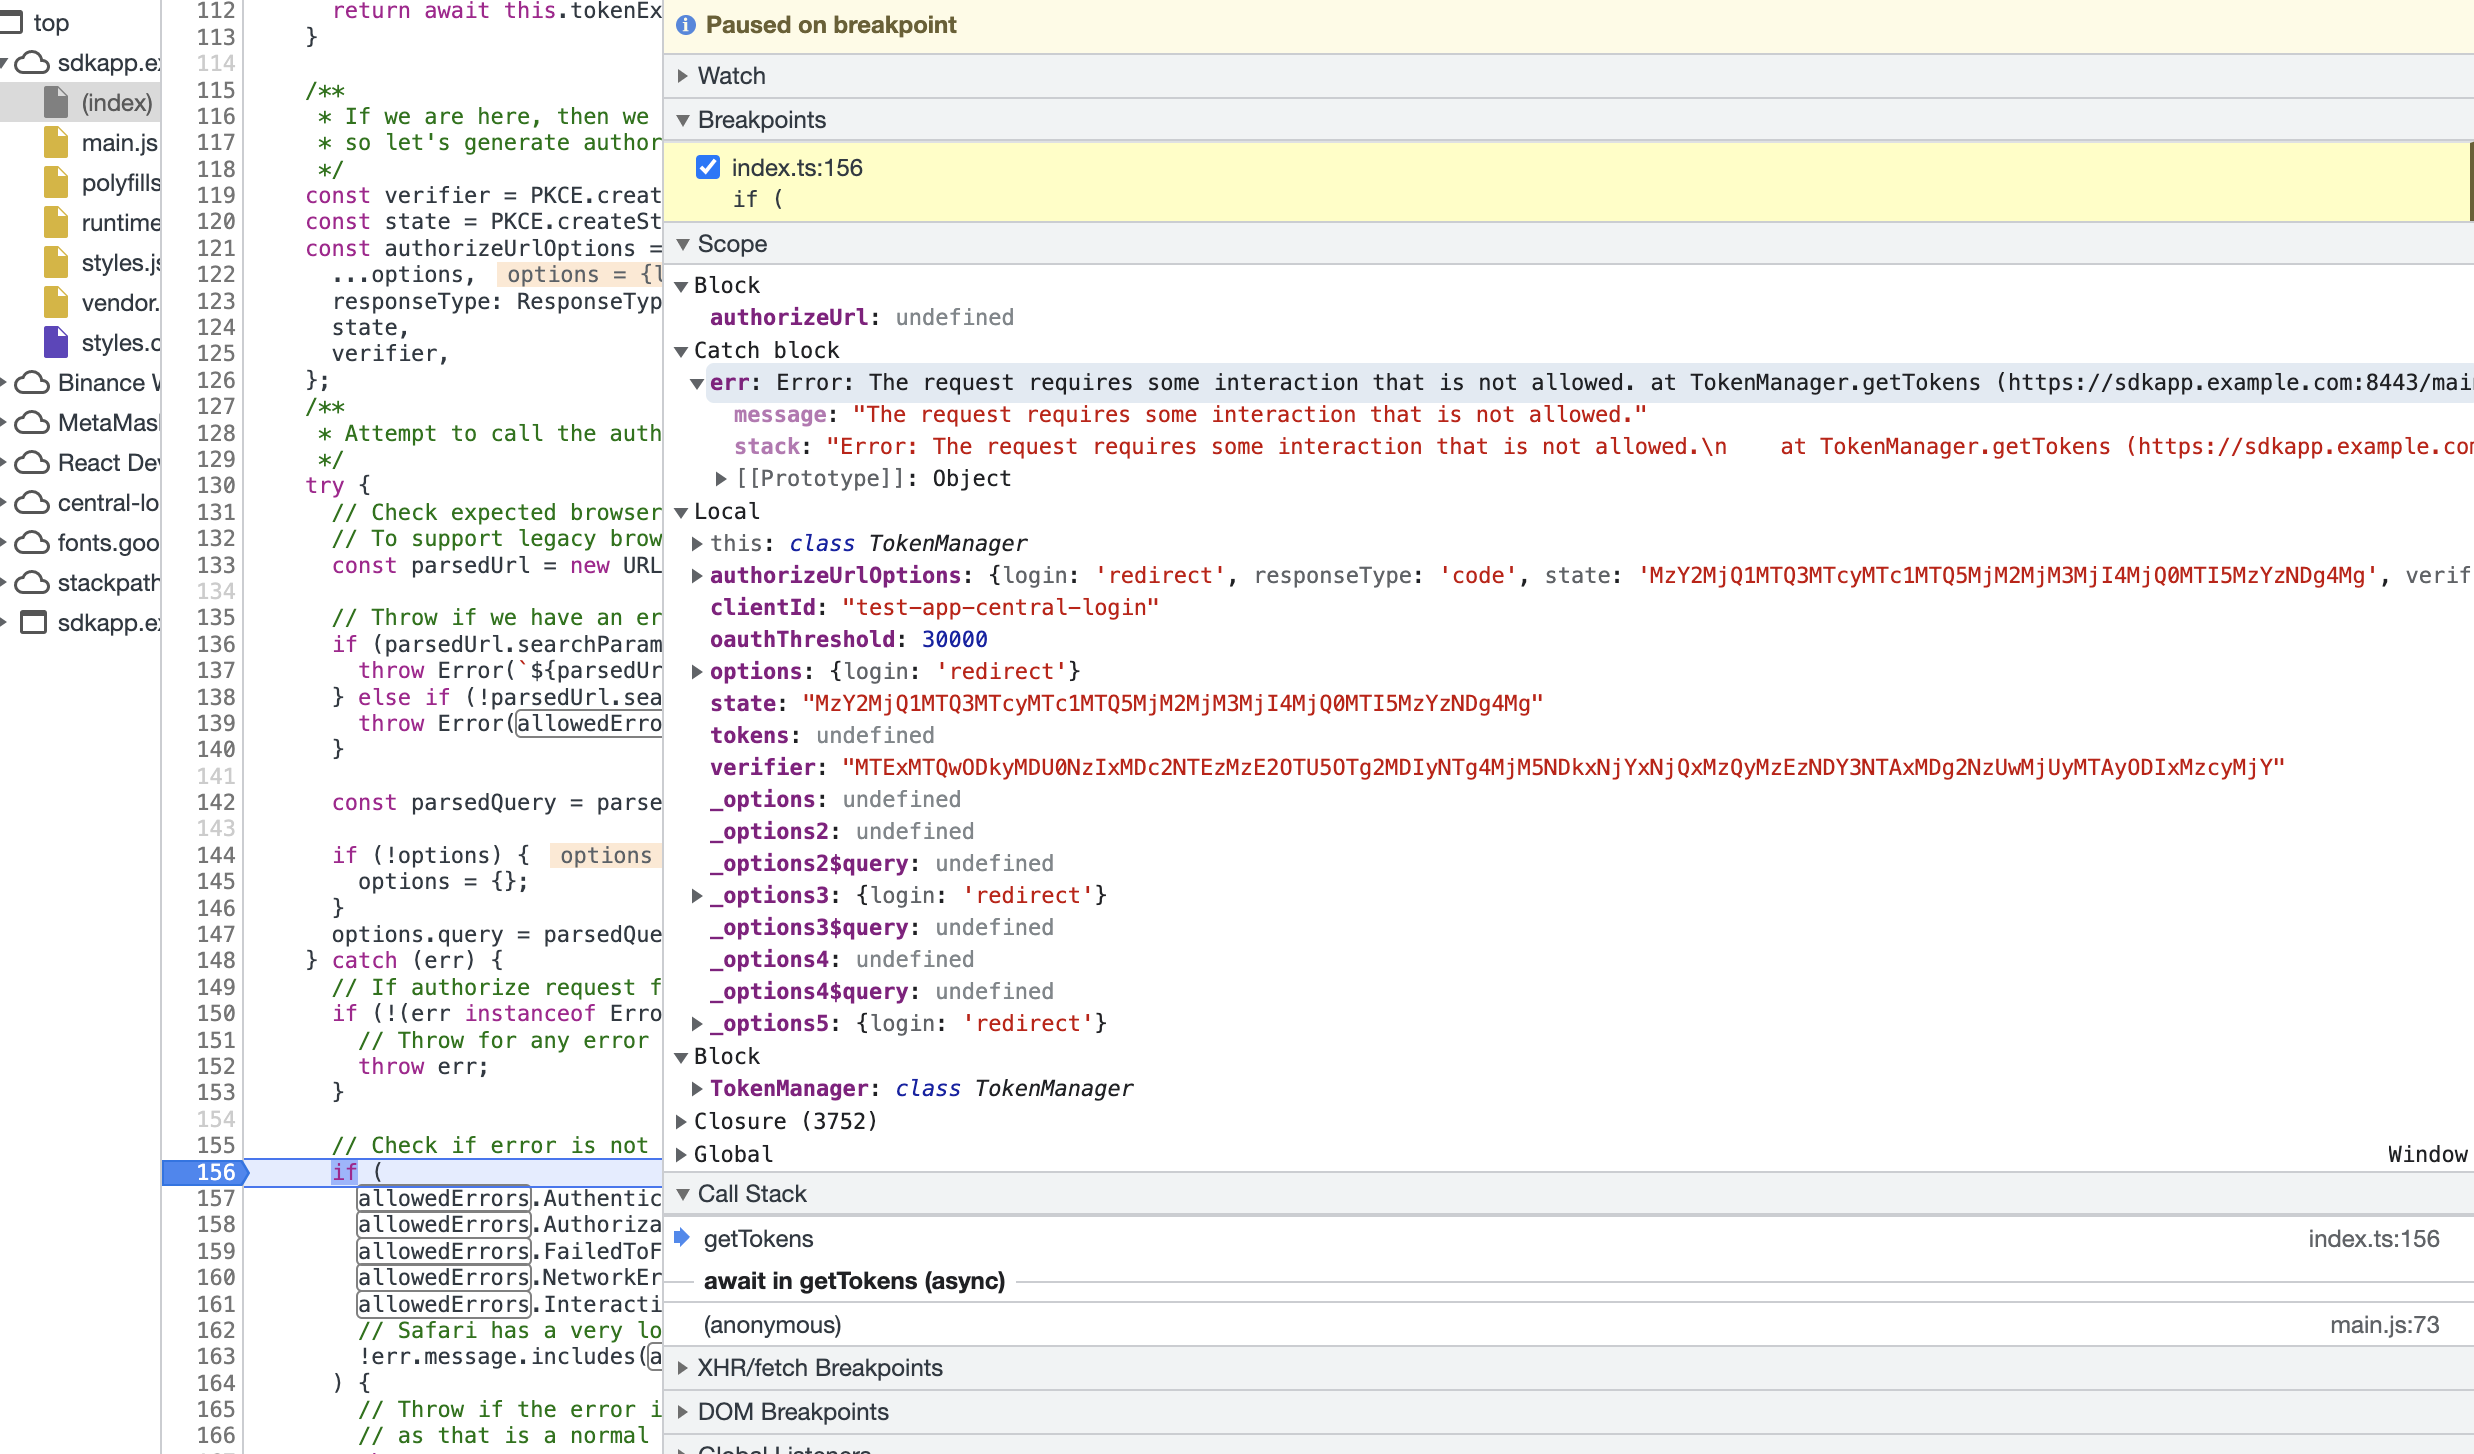
Task: Open the main.js:73 source link
Action: (2384, 1325)
